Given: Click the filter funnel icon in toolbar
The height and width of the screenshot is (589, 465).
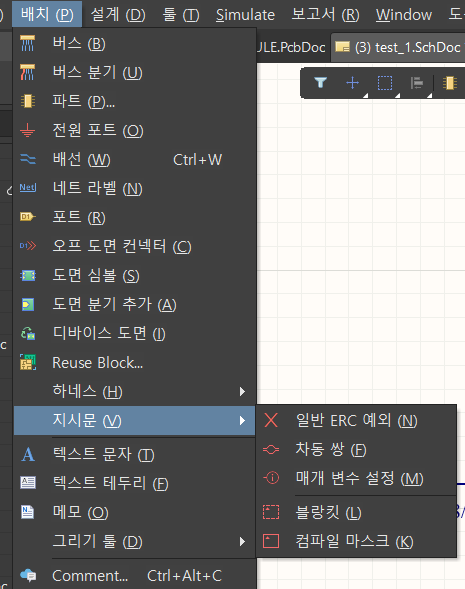Looking at the screenshot, I should tap(320, 82).
